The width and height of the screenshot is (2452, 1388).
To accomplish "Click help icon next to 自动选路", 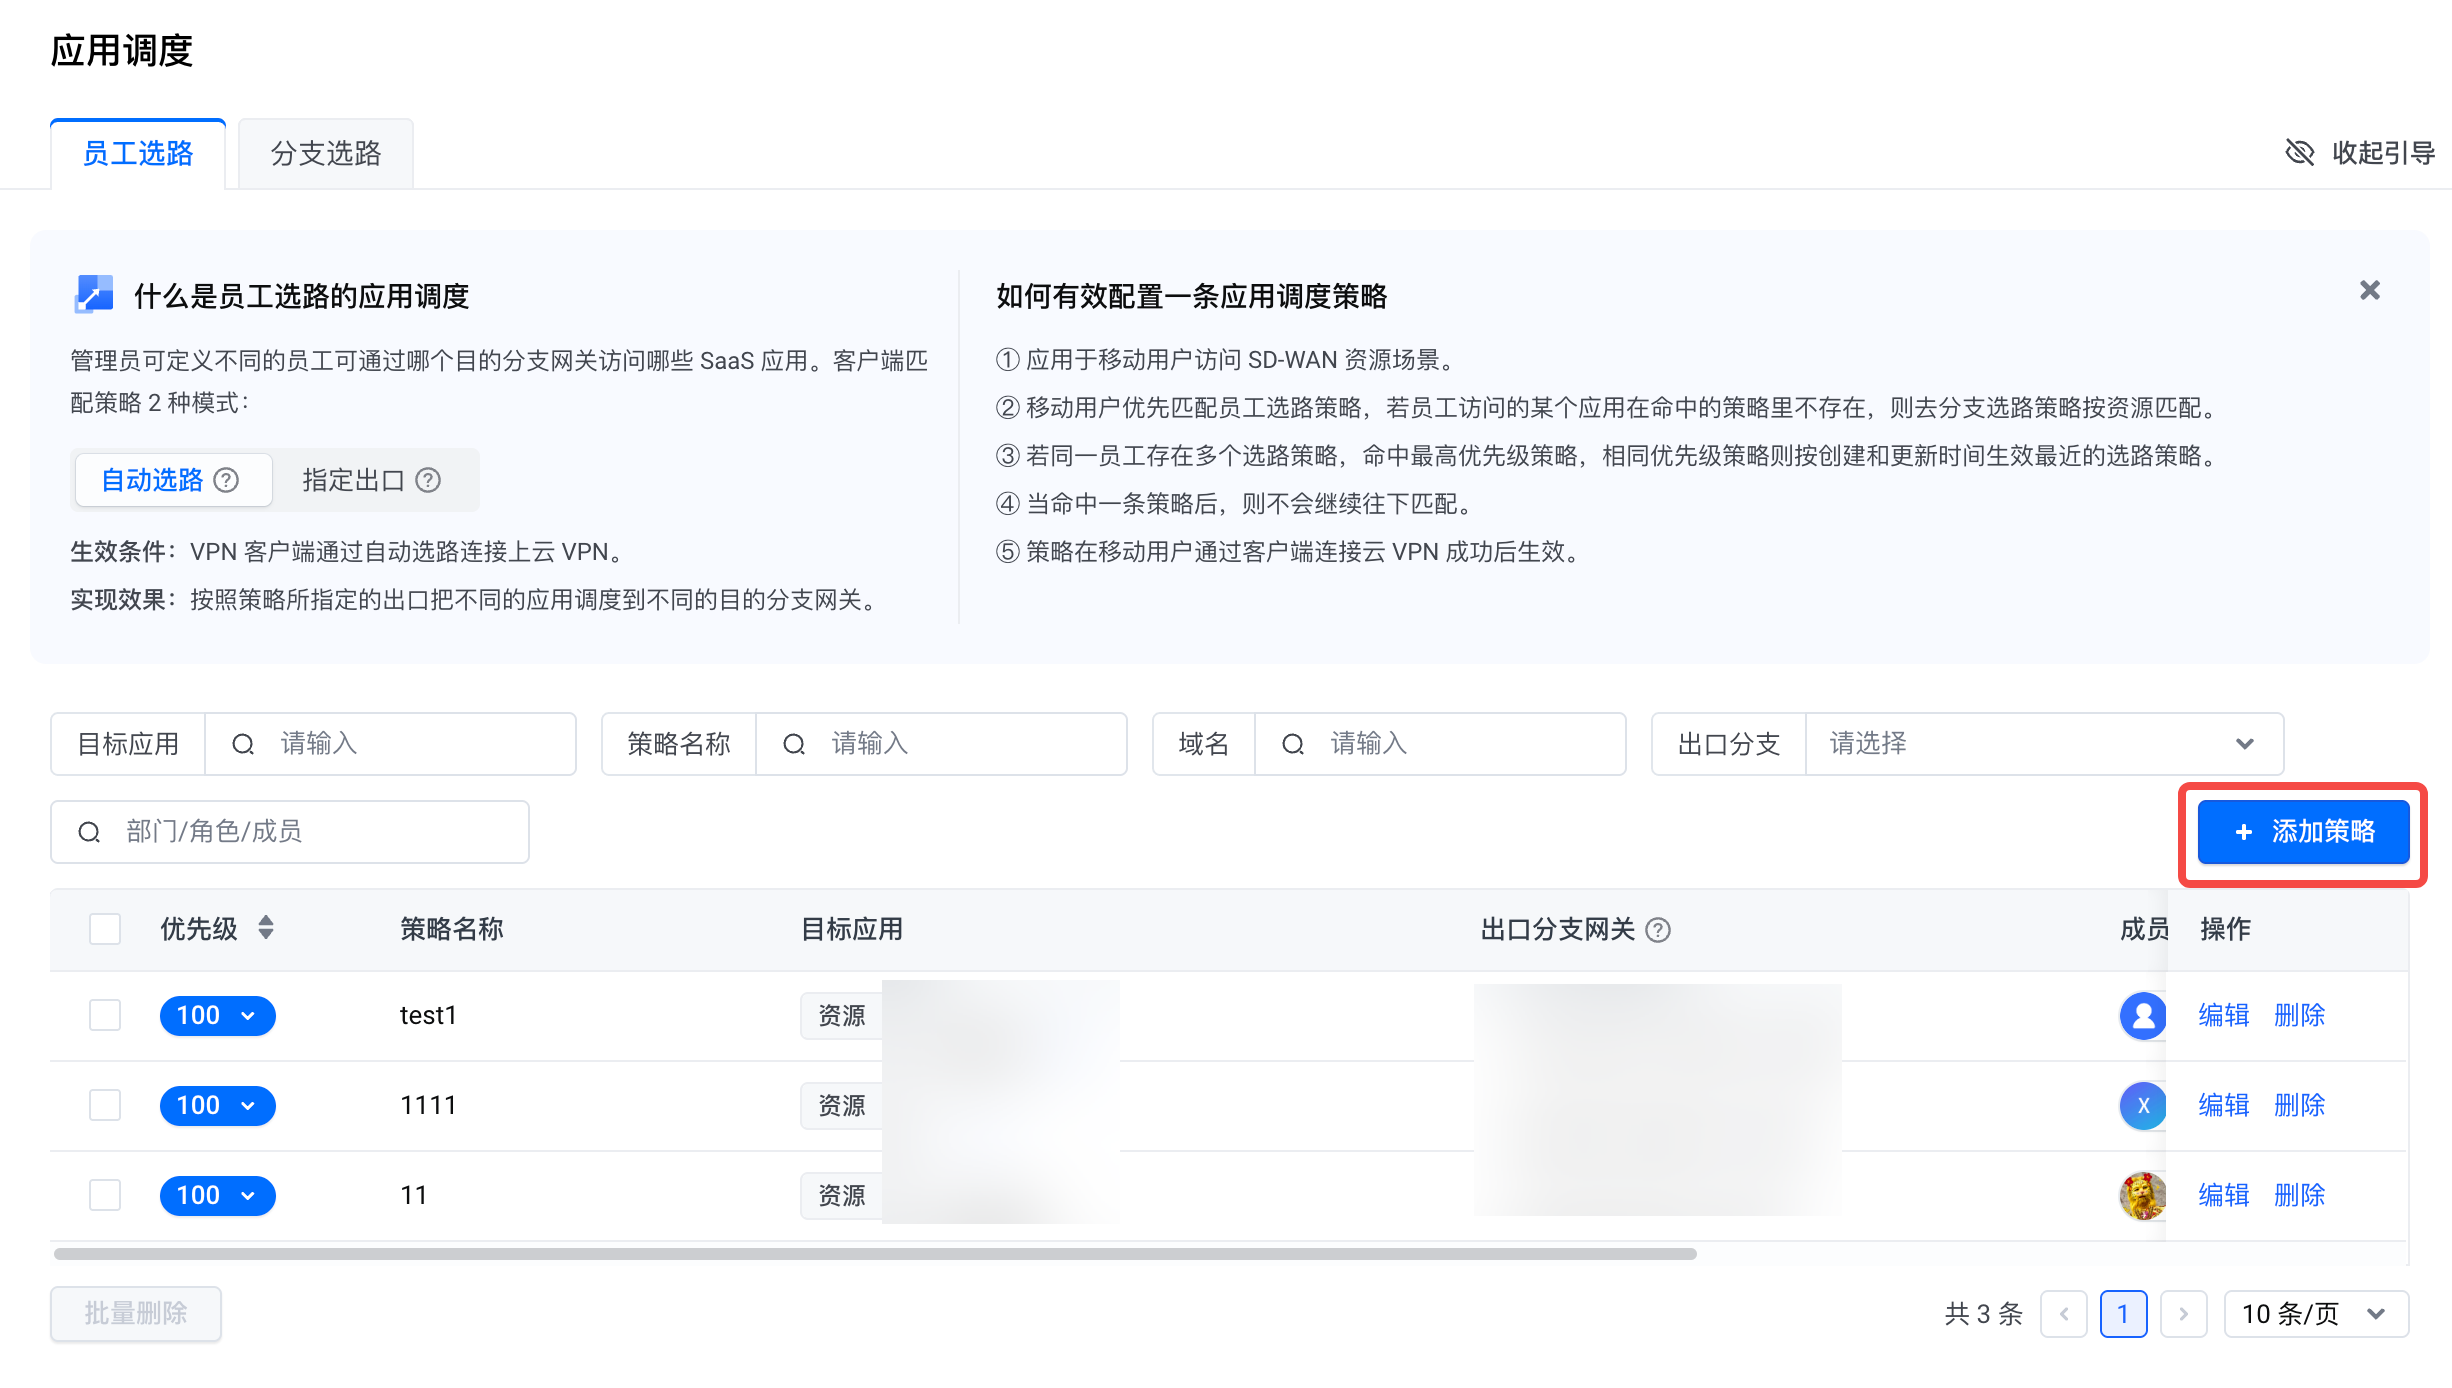I will 227,480.
